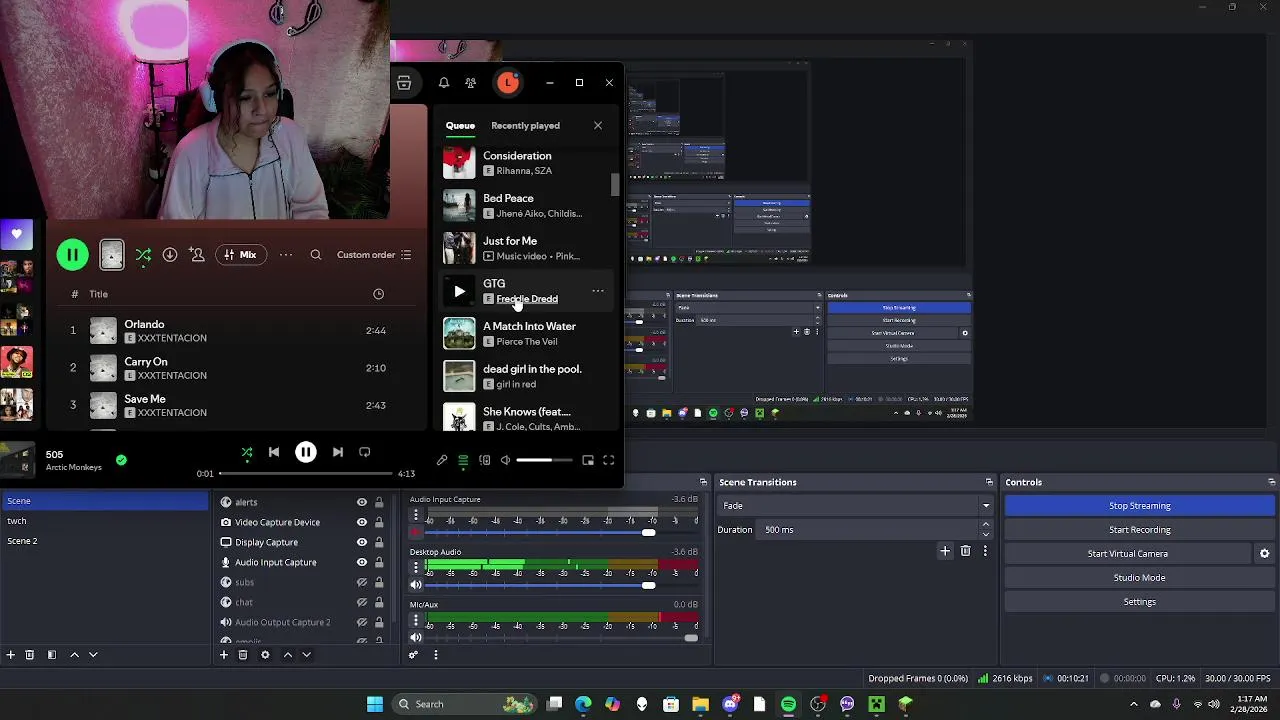Enter Spotify full screen mode
Image resolution: width=1280 pixels, height=720 pixels.
point(609,461)
